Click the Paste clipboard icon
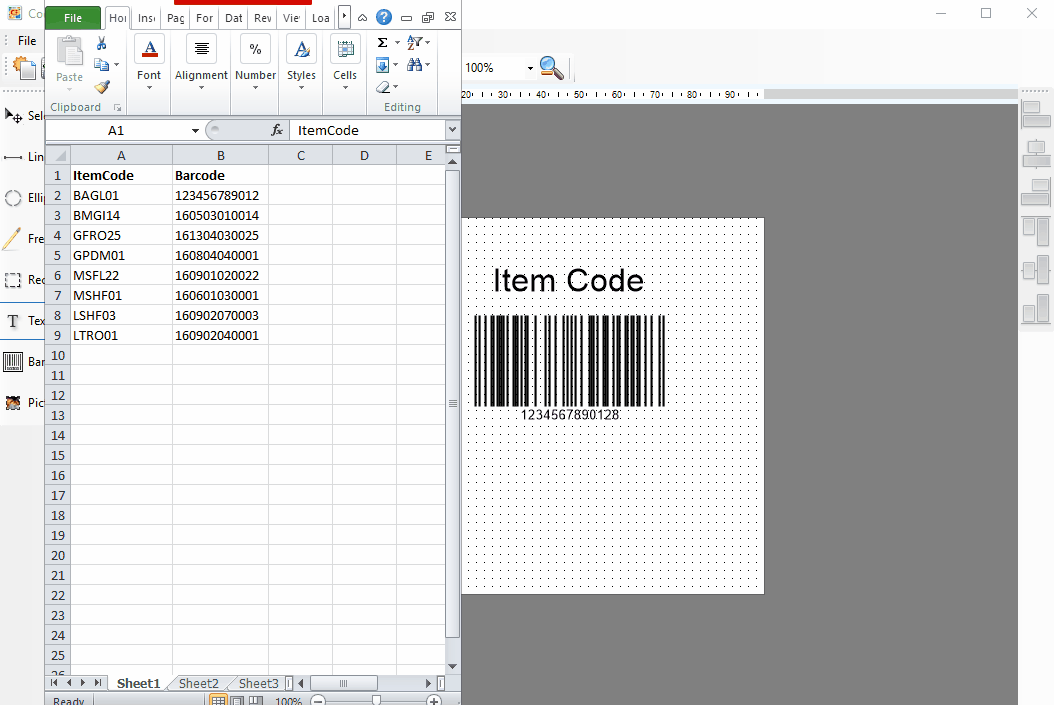Image resolution: width=1054 pixels, height=705 pixels. pyautogui.click(x=69, y=51)
